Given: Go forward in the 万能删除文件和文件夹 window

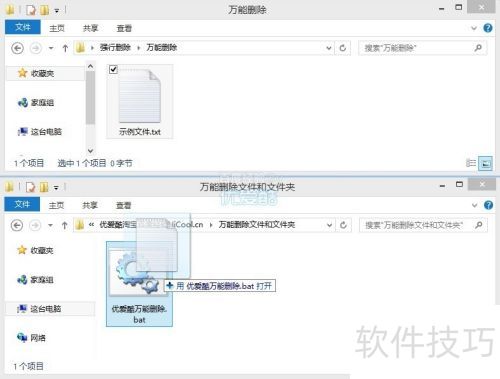Looking at the screenshot, I should tap(35, 225).
